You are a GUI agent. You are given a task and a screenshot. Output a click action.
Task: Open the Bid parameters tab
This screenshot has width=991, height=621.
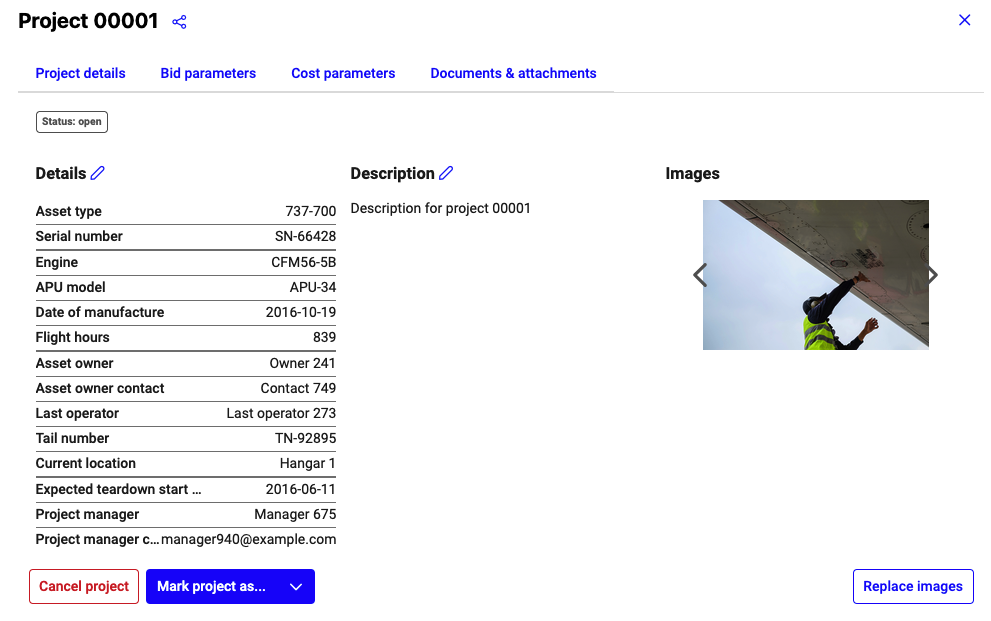(208, 73)
